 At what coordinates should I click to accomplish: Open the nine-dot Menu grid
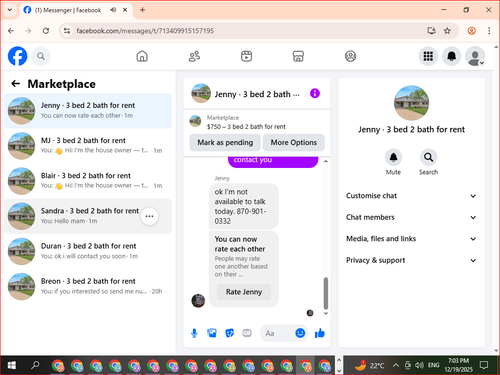click(428, 56)
